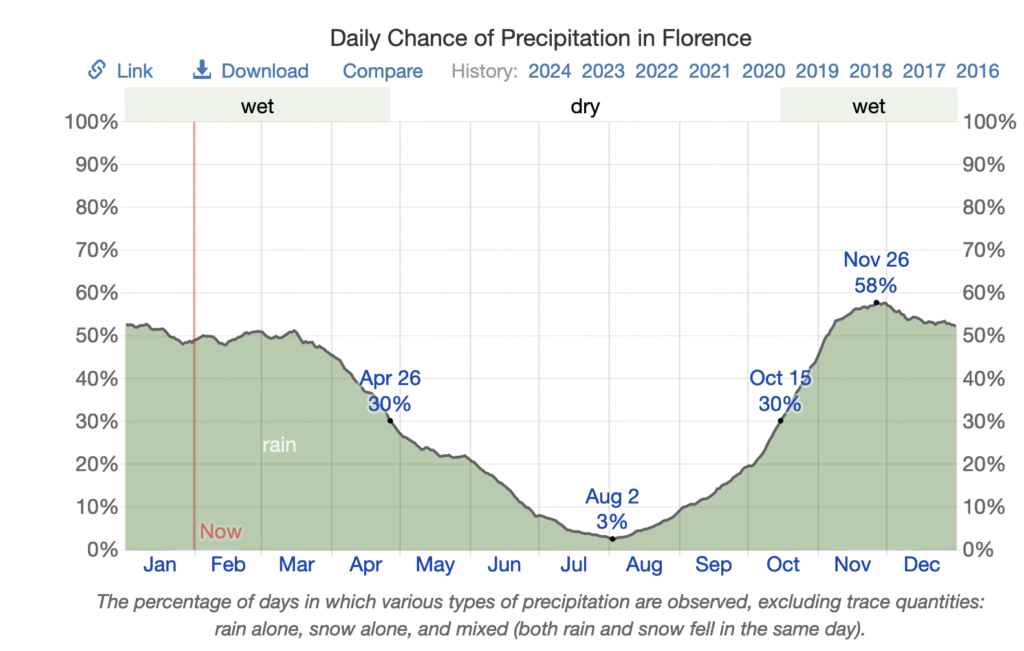Go to 2016 history
Screen dimensions: 1024x651
pyautogui.click(x=977, y=71)
